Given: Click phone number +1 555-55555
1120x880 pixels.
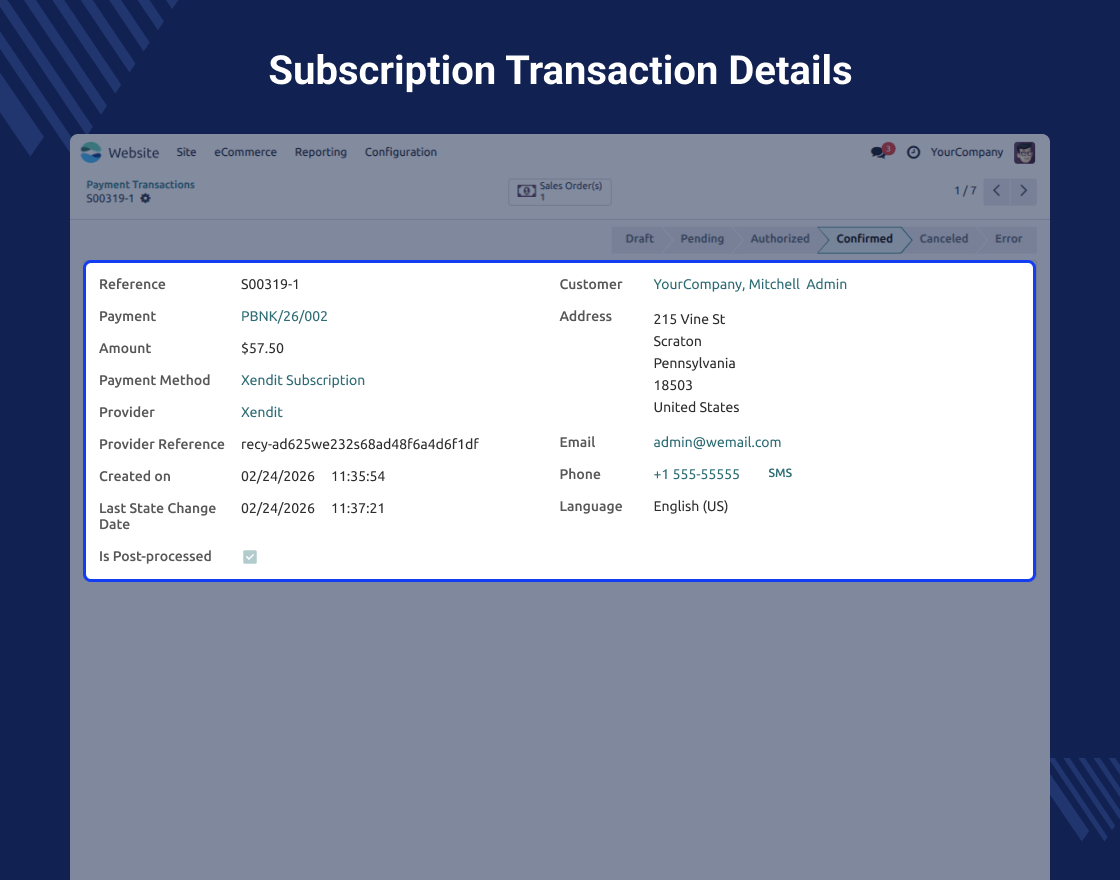Looking at the screenshot, I should [x=696, y=474].
